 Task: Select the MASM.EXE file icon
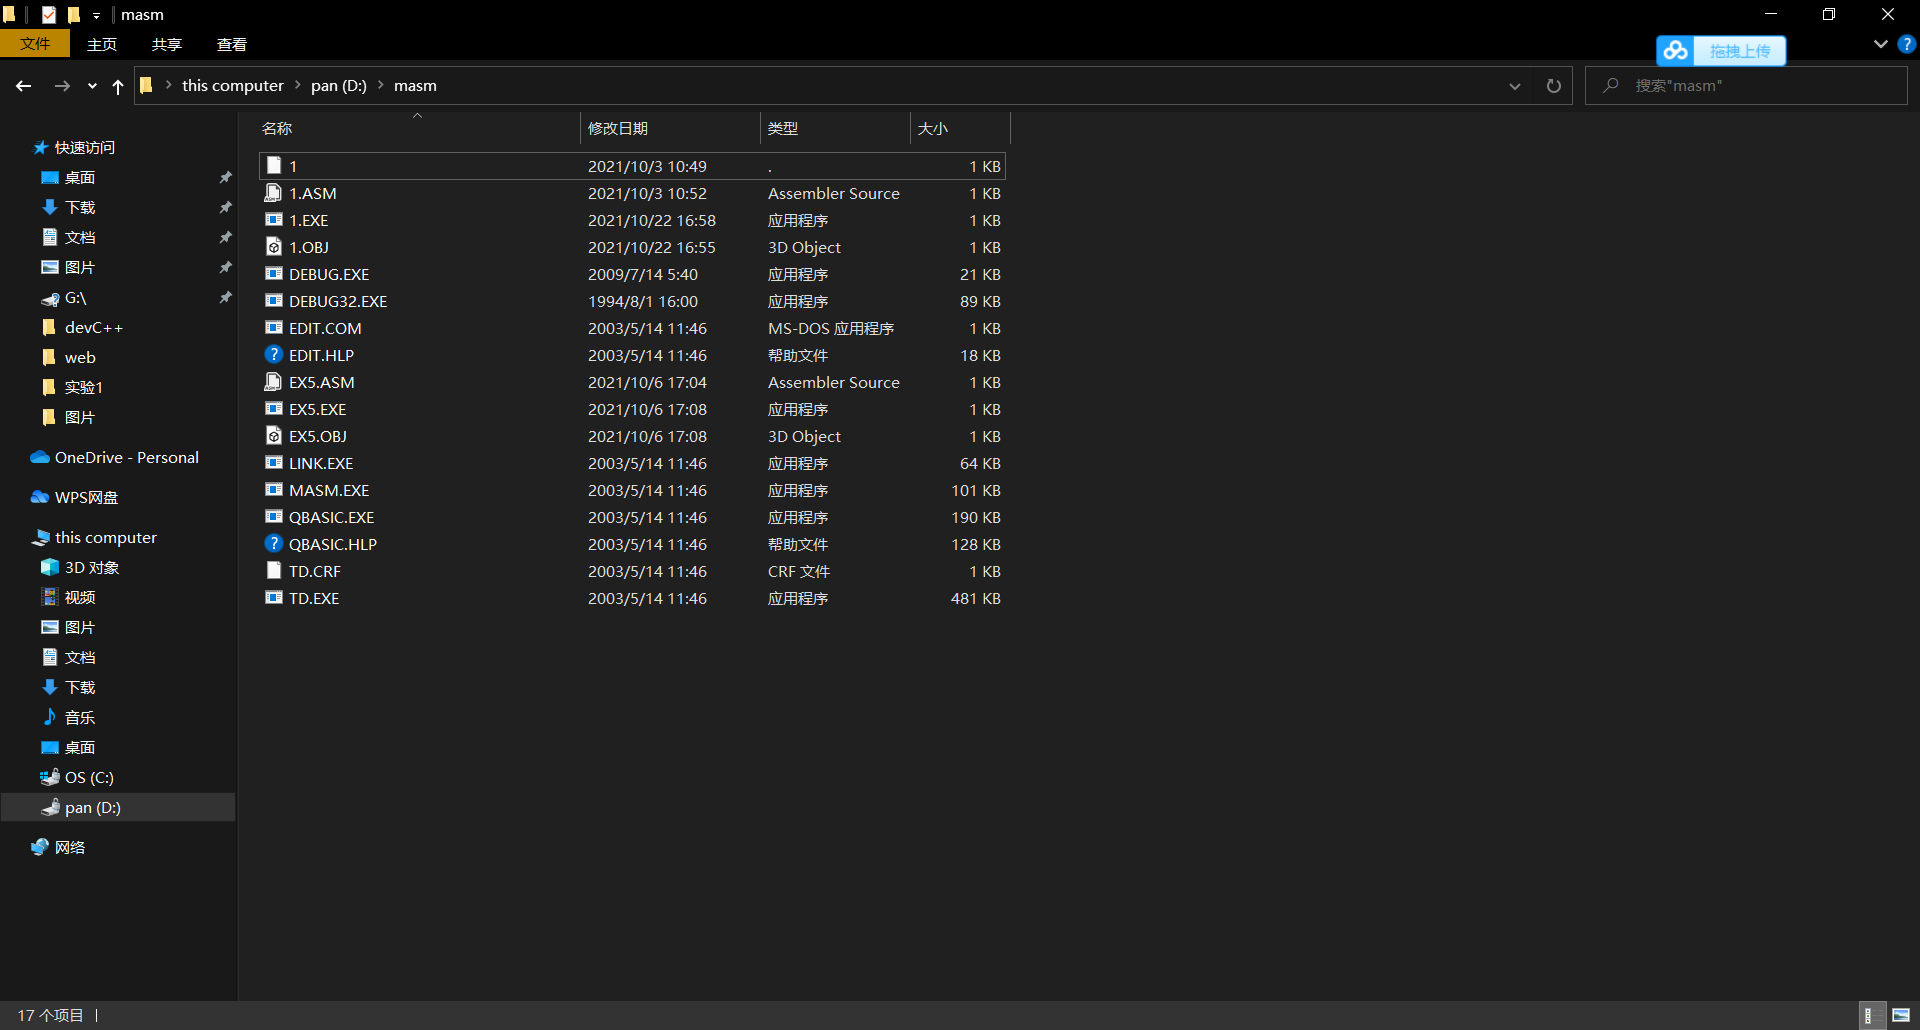click(x=273, y=490)
